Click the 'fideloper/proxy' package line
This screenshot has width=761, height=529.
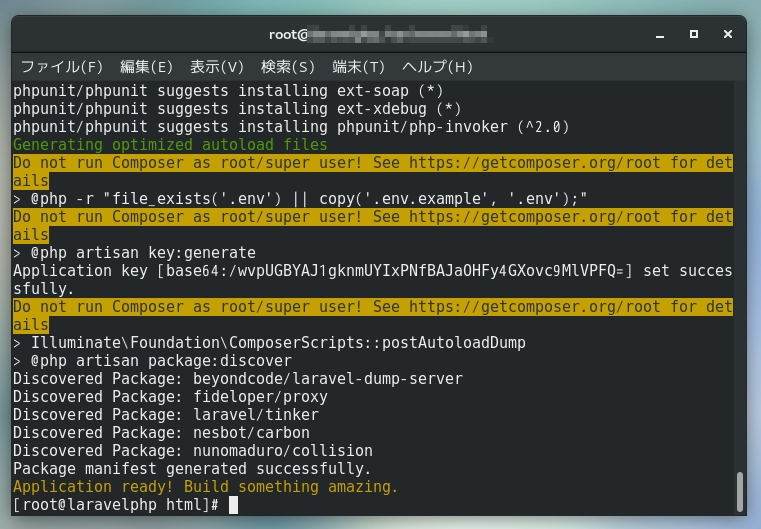170,397
